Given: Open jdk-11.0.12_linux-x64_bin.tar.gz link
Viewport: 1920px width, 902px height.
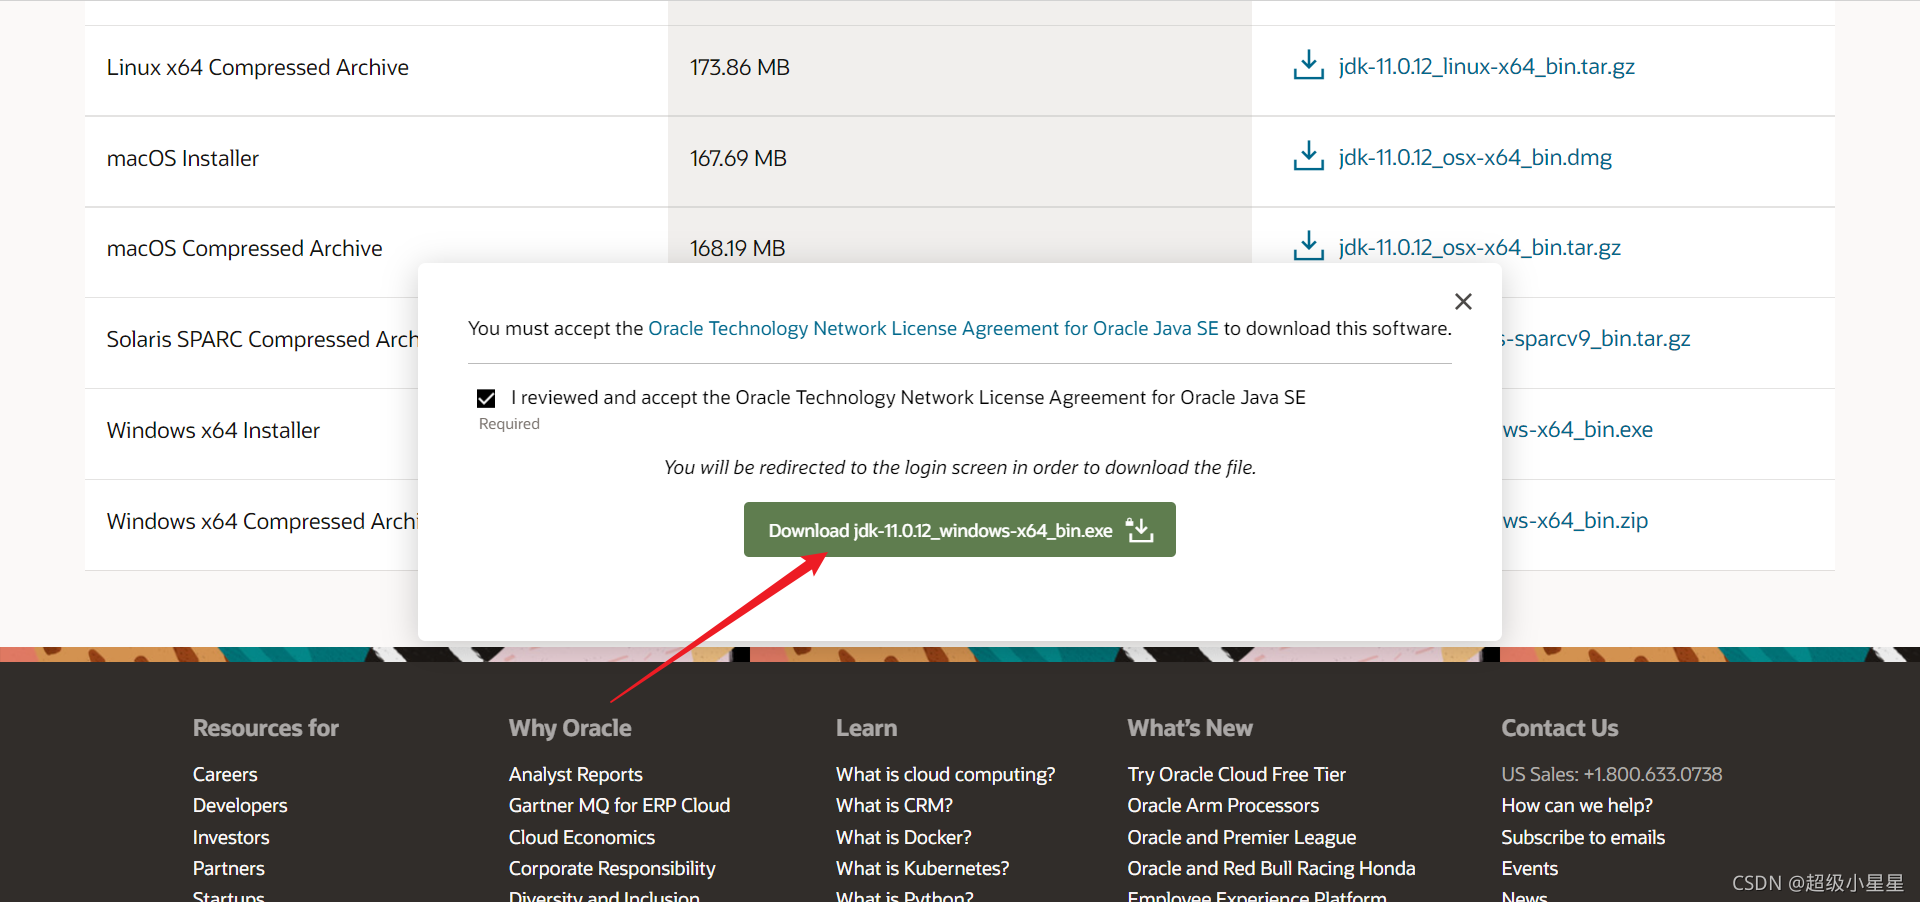Looking at the screenshot, I should [x=1486, y=66].
